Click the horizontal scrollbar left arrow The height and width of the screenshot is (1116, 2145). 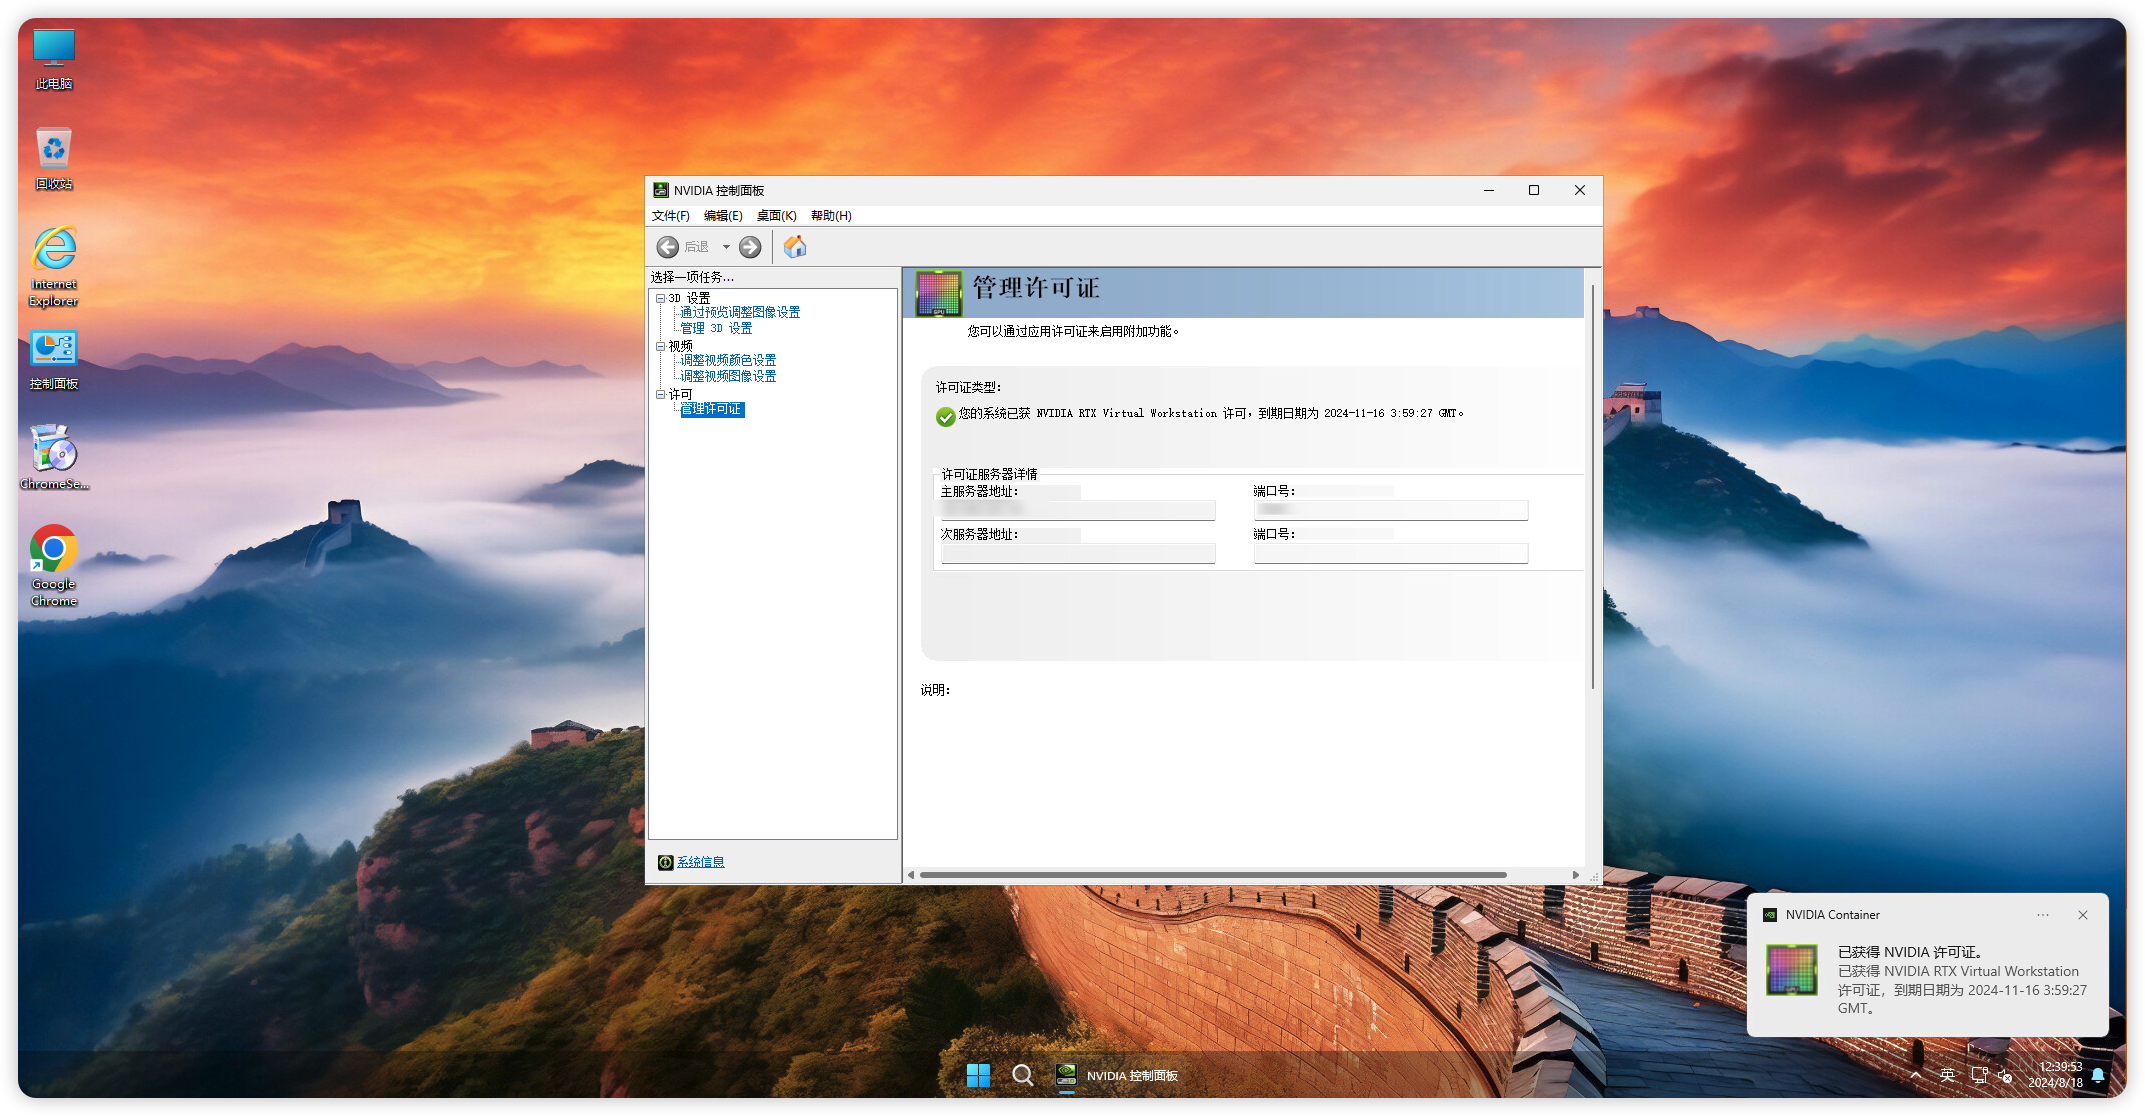(911, 875)
